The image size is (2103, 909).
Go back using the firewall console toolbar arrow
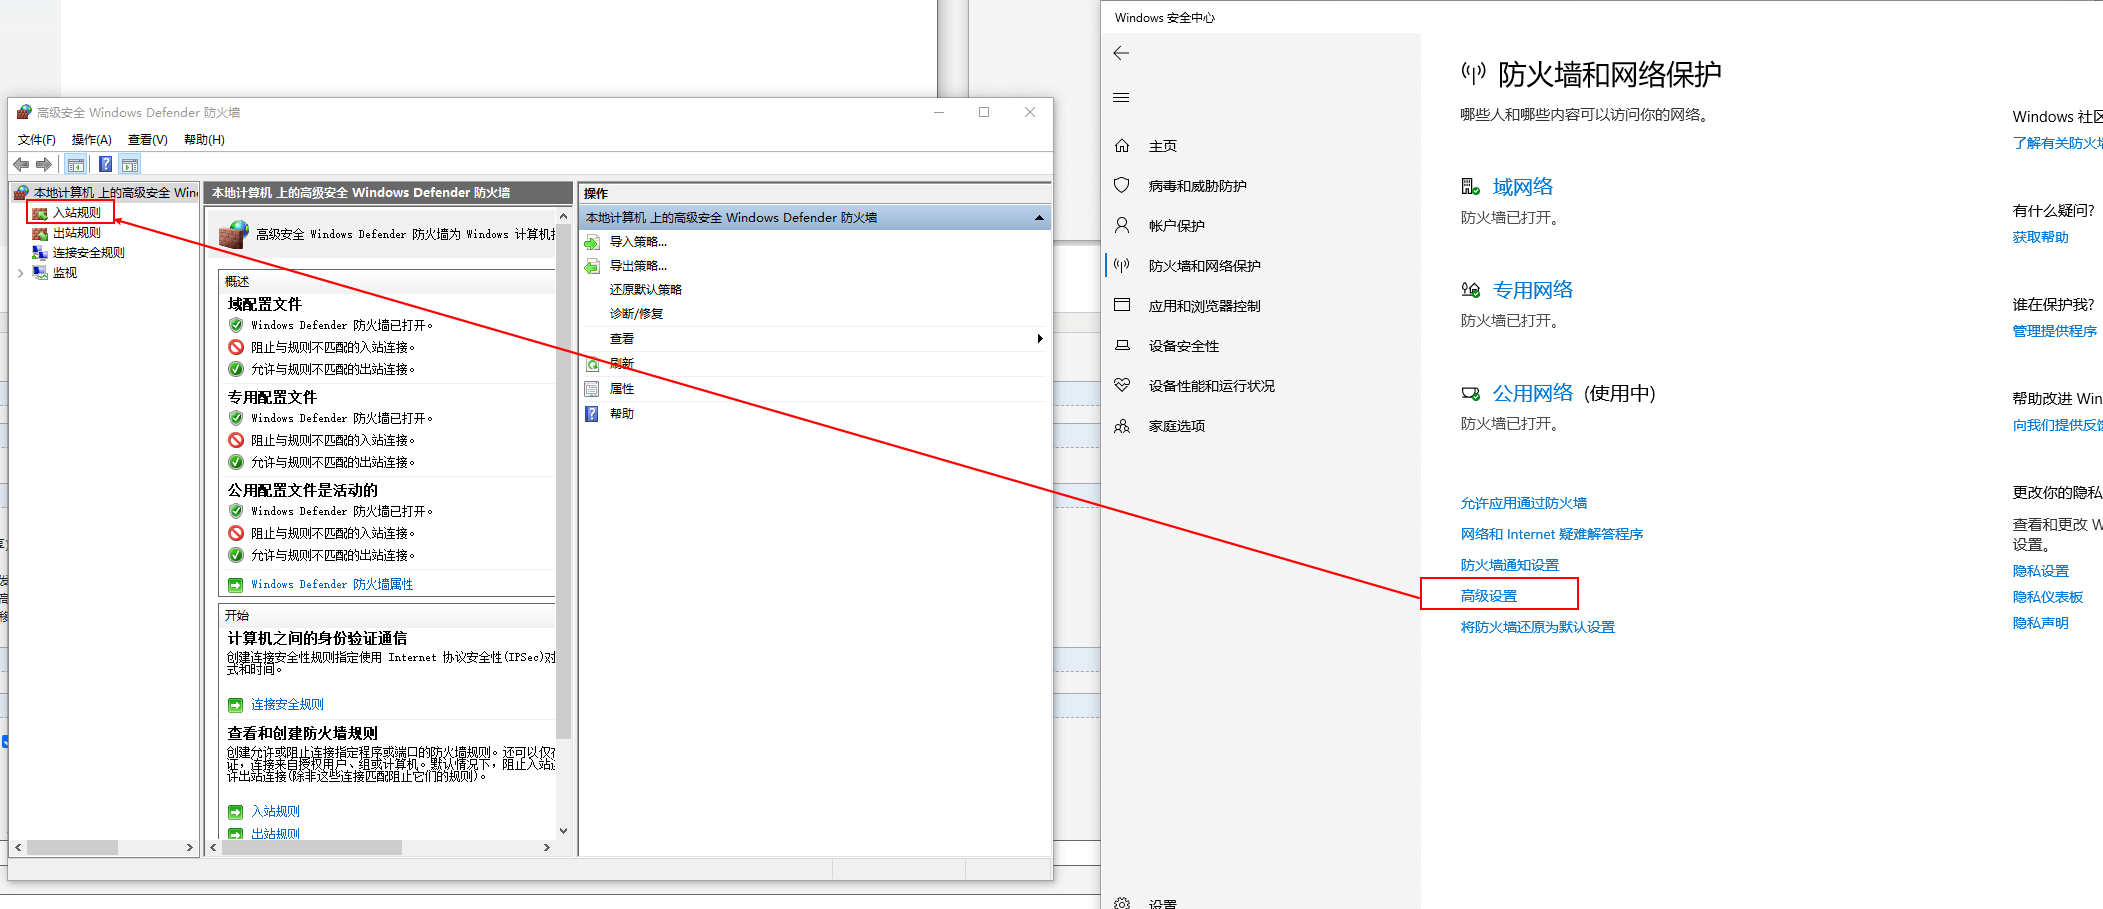(x=21, y=165)
